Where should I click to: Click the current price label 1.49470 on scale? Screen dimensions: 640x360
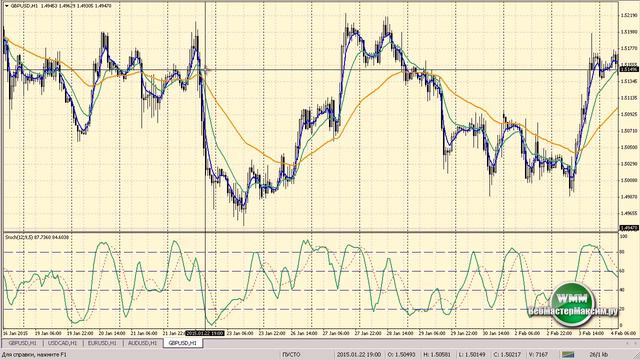pos(629,228)
